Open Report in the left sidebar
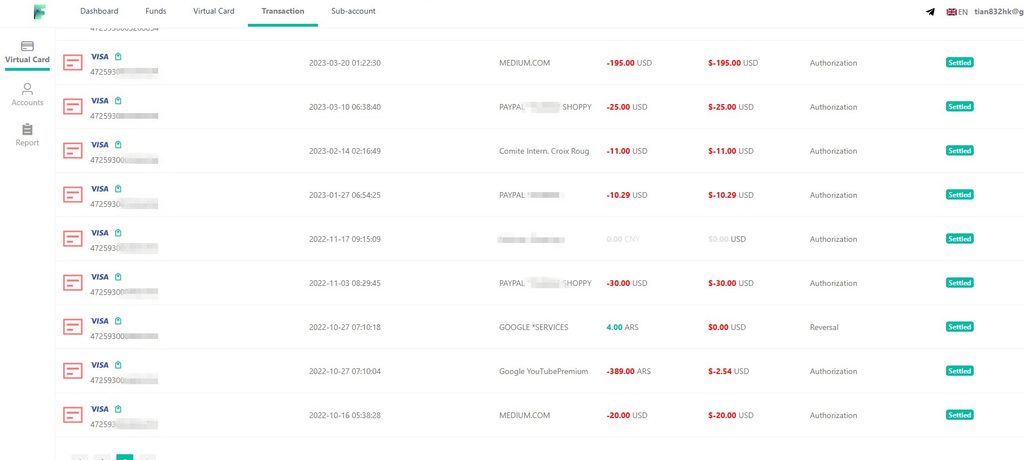Viewport: 1024px width, 460px height. (27, 135)
